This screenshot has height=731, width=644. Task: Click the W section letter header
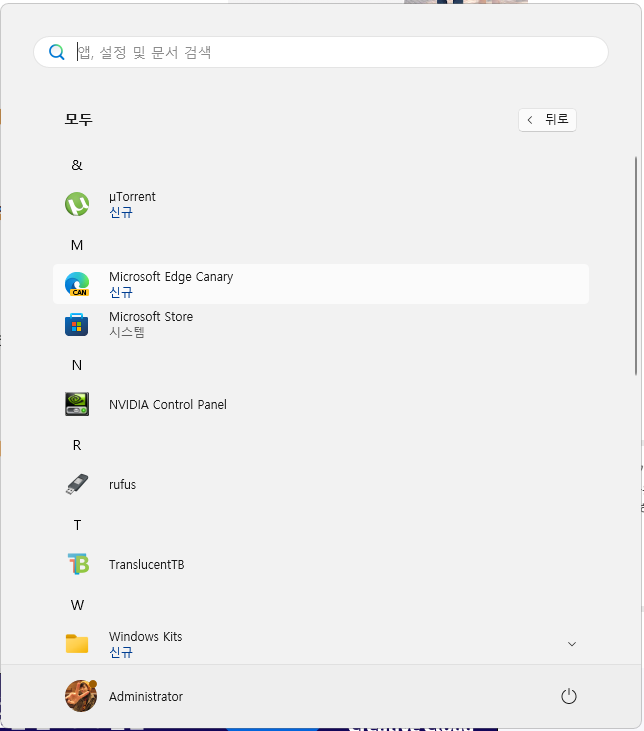pos(77,605)
